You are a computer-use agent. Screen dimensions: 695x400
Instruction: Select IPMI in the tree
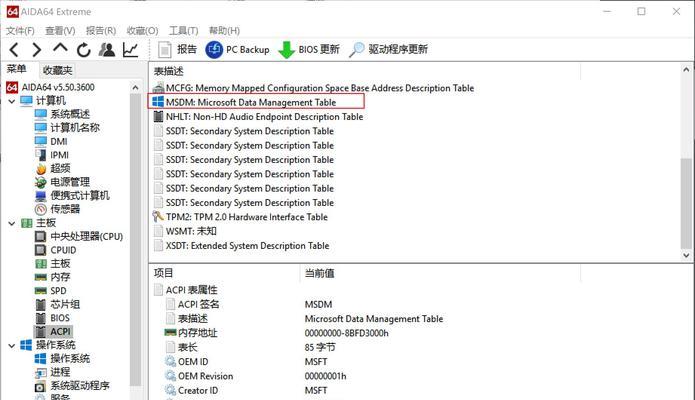52,155
